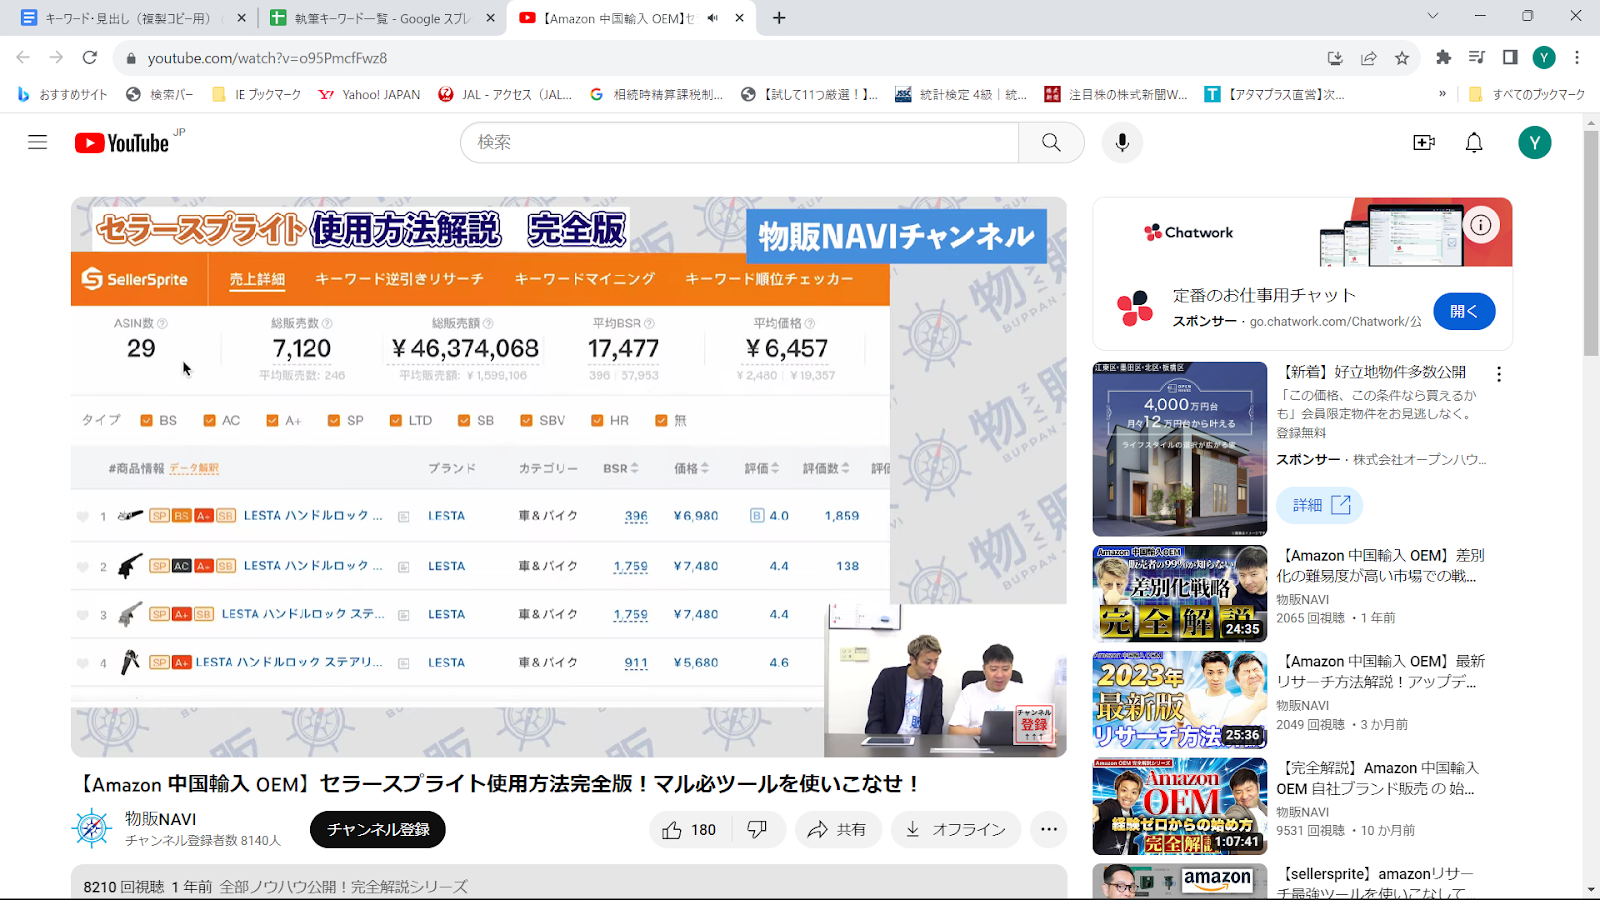Share this page from address bar
The height and width of the screenshot is (900, 1600).
pyautogui.click(x=1369, y=58)
